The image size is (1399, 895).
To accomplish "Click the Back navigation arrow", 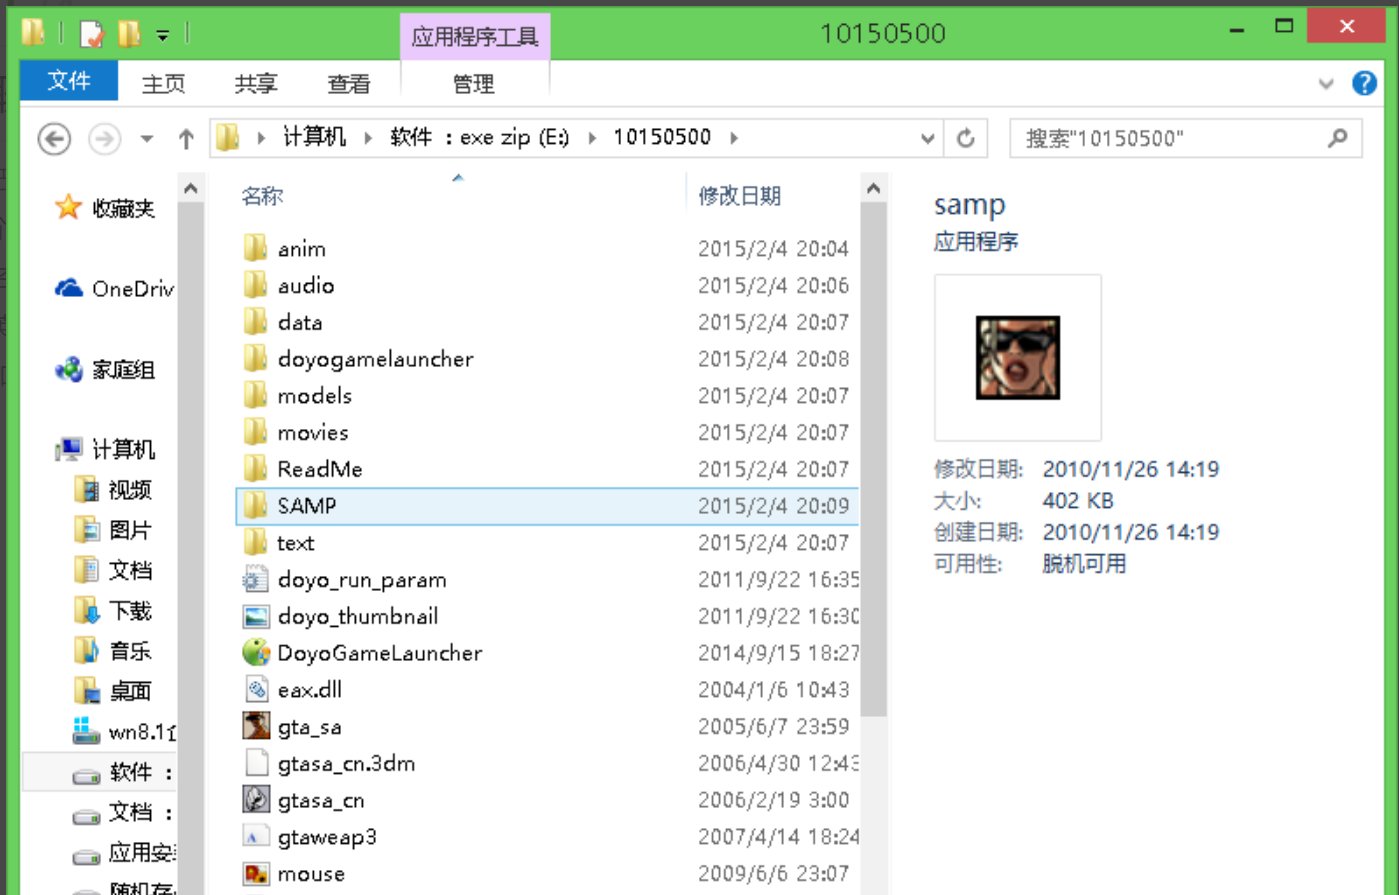I will (54, 139).
